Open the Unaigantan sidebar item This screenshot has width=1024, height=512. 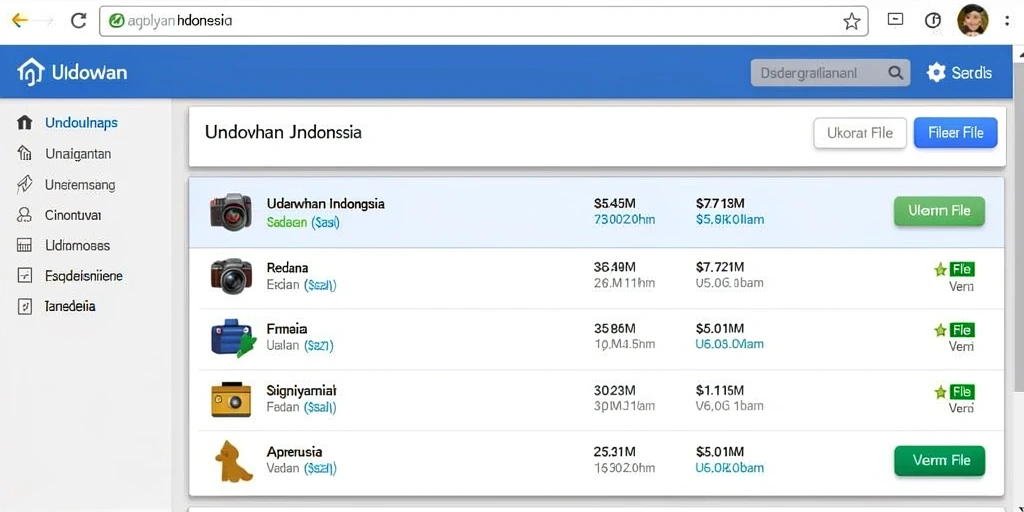click(x=78, y=154)
